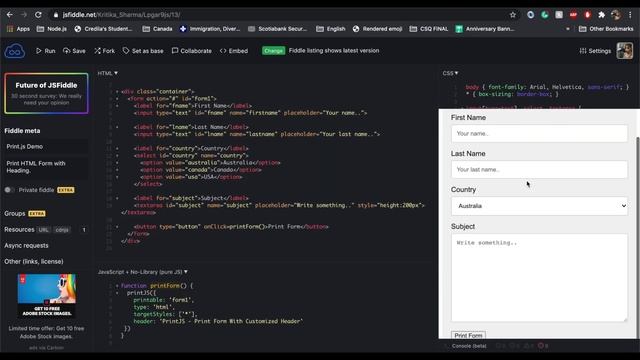The height and width of the screenshot is (360, 640).
Task: Expand Other (links, license) section
Action: [34, 261]
